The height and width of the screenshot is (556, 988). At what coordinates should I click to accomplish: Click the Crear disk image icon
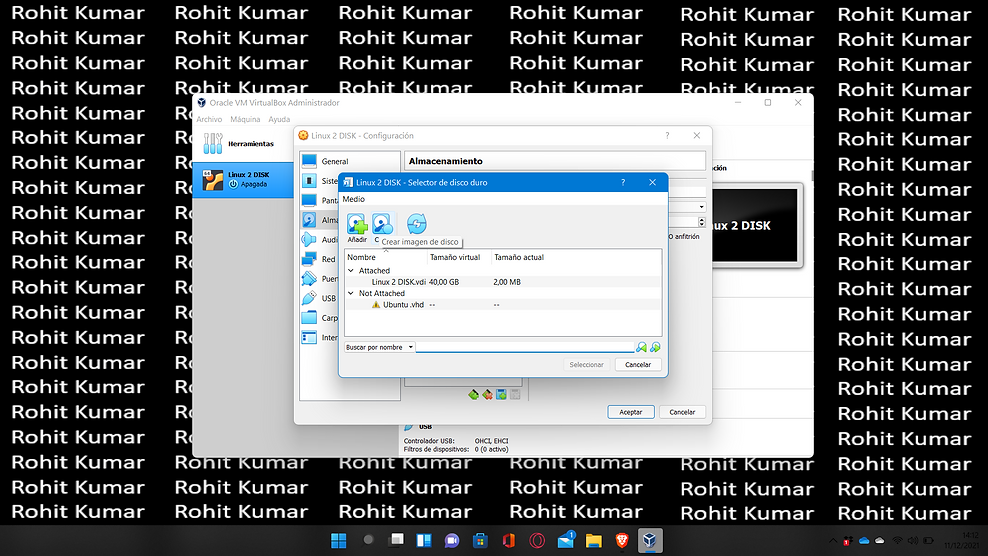click(382, 224)
